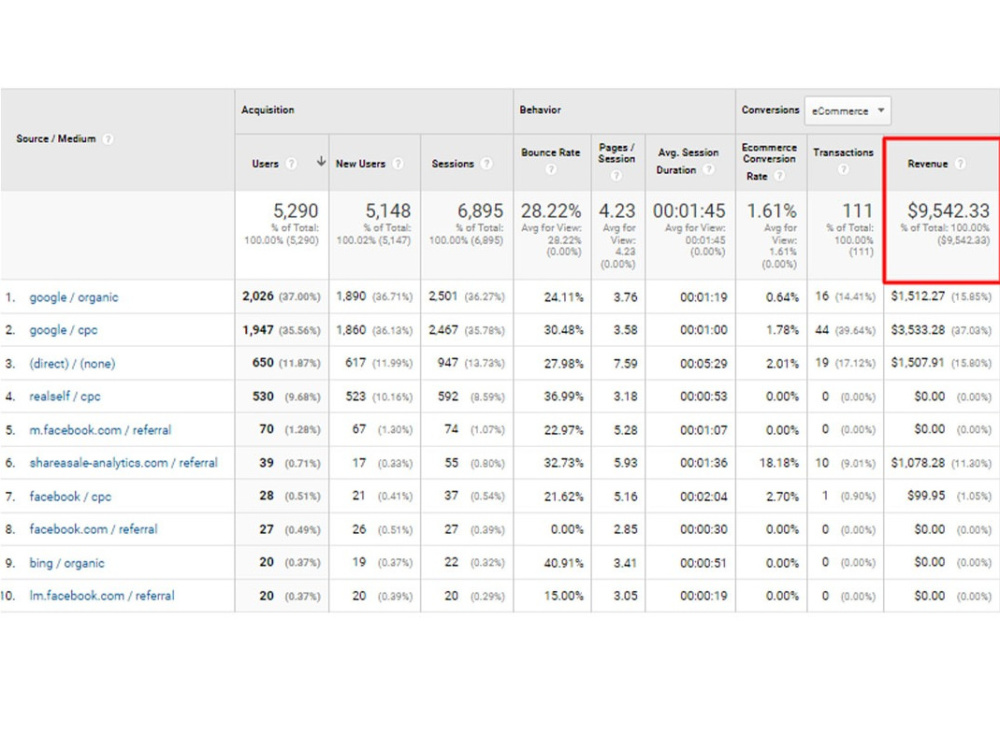Select average session duration 00:01:45
This screenshot has width=1000, height=750.
pos(689,210)
